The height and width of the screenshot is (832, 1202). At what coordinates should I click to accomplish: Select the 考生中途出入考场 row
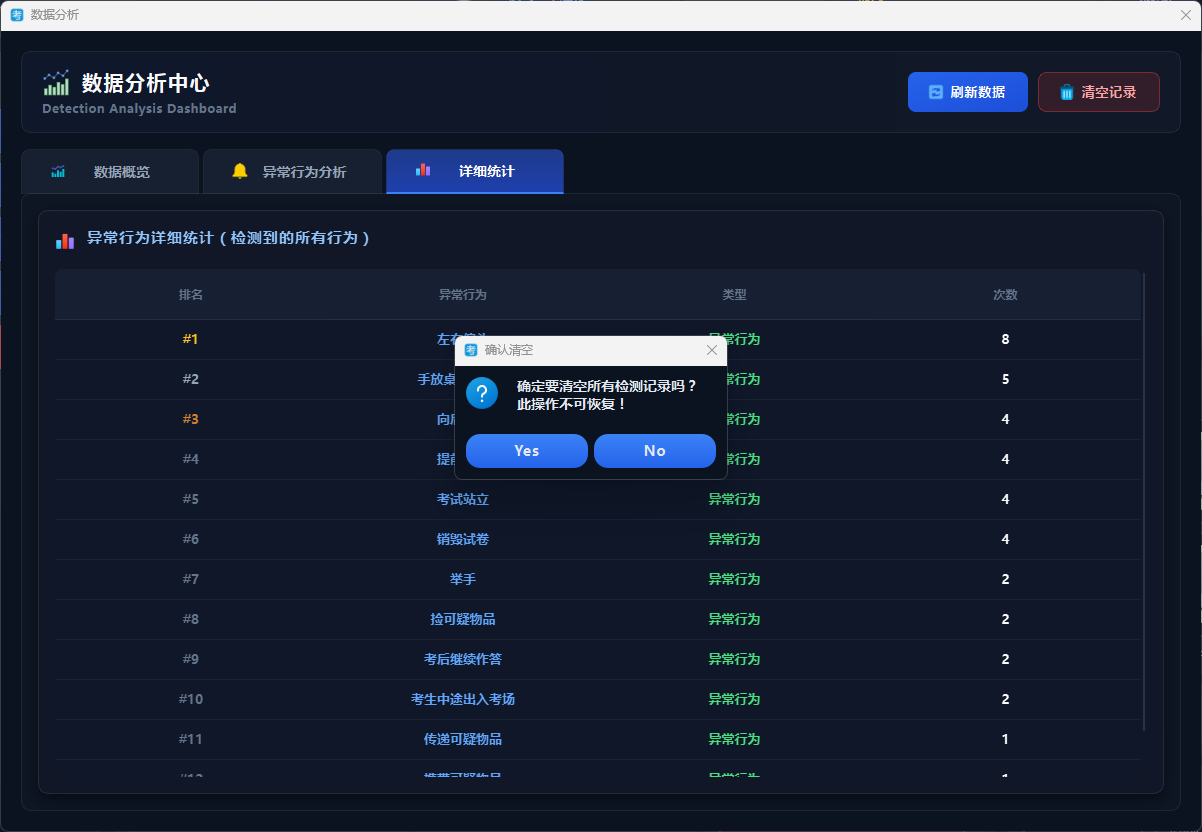pyautogui.click(x=463, y=699)
